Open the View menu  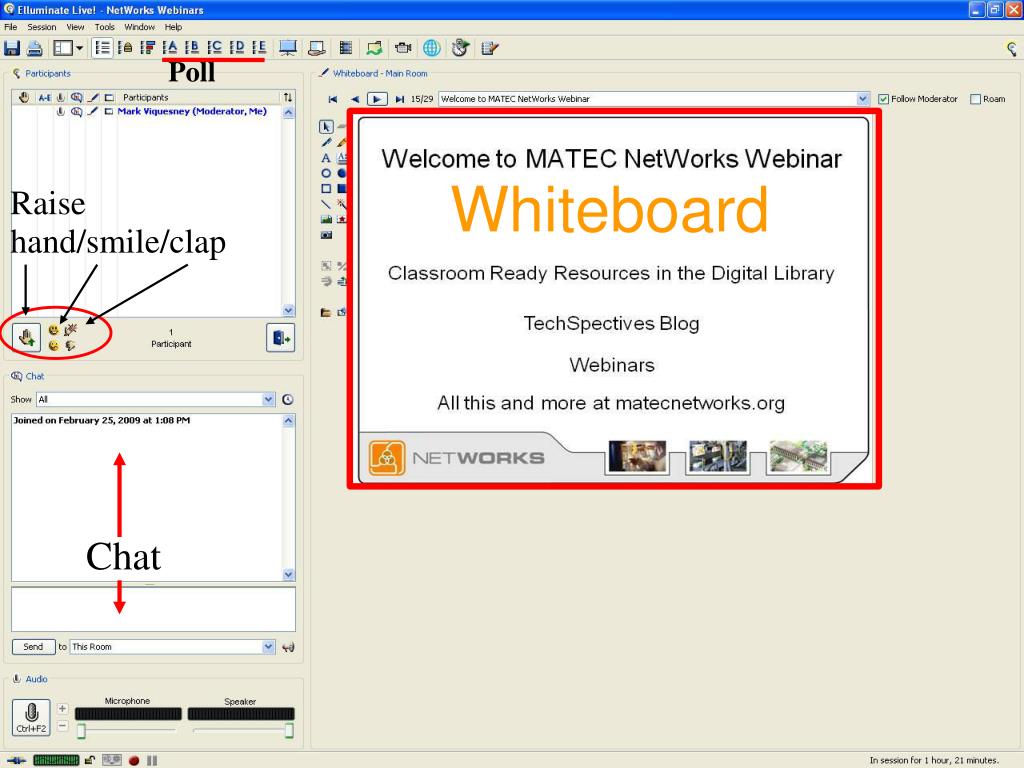click(x=75, y=27)
